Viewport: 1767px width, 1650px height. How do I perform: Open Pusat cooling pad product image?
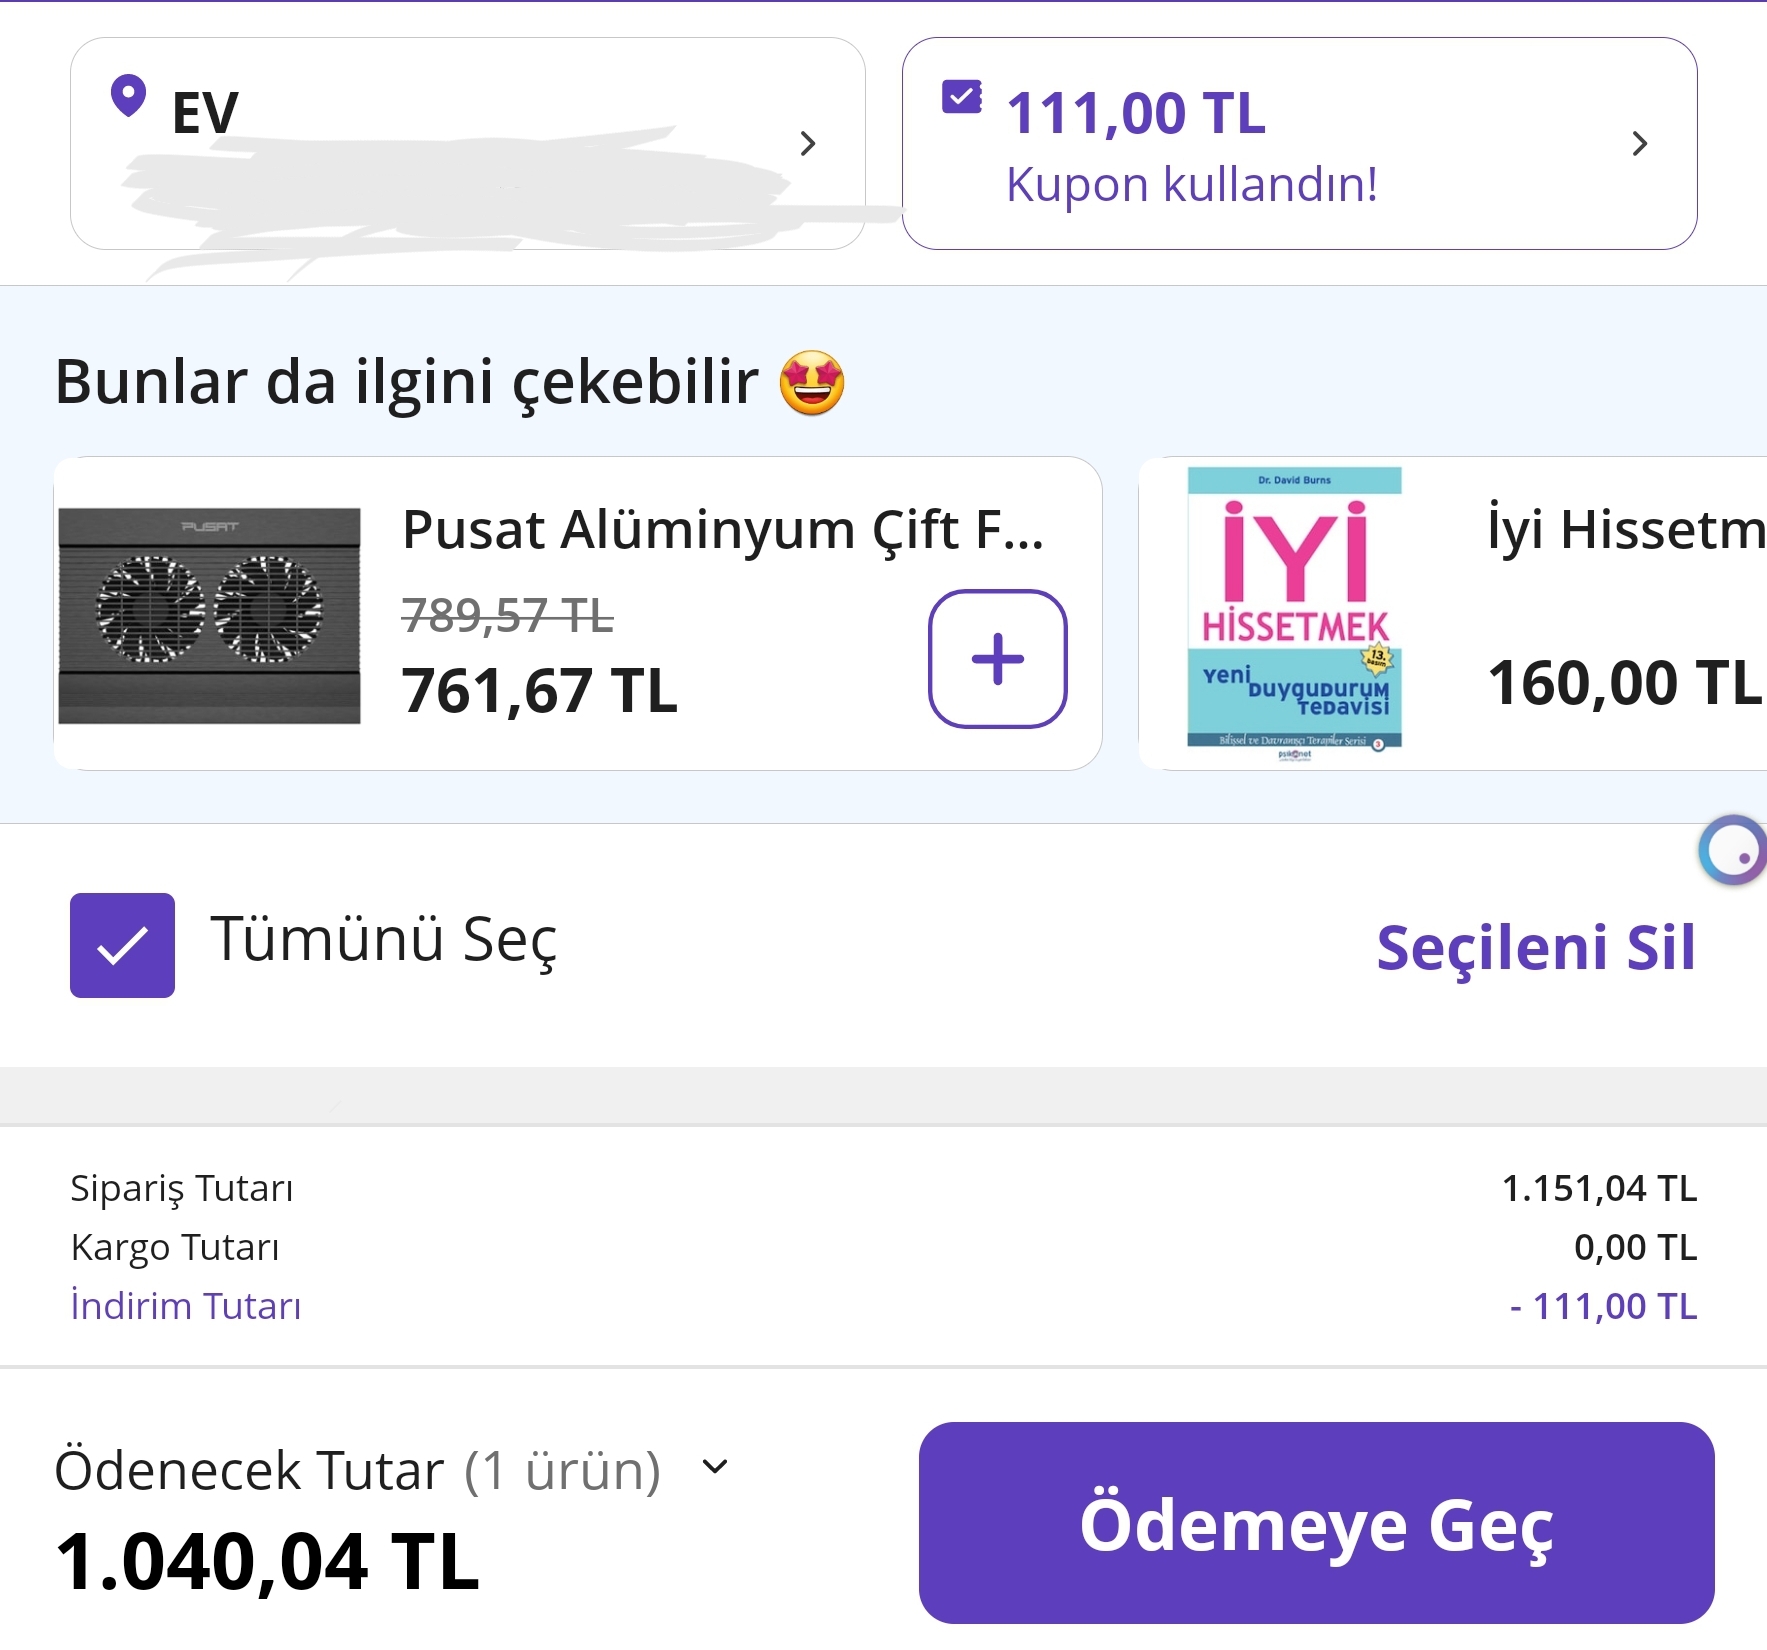point(210,615)
